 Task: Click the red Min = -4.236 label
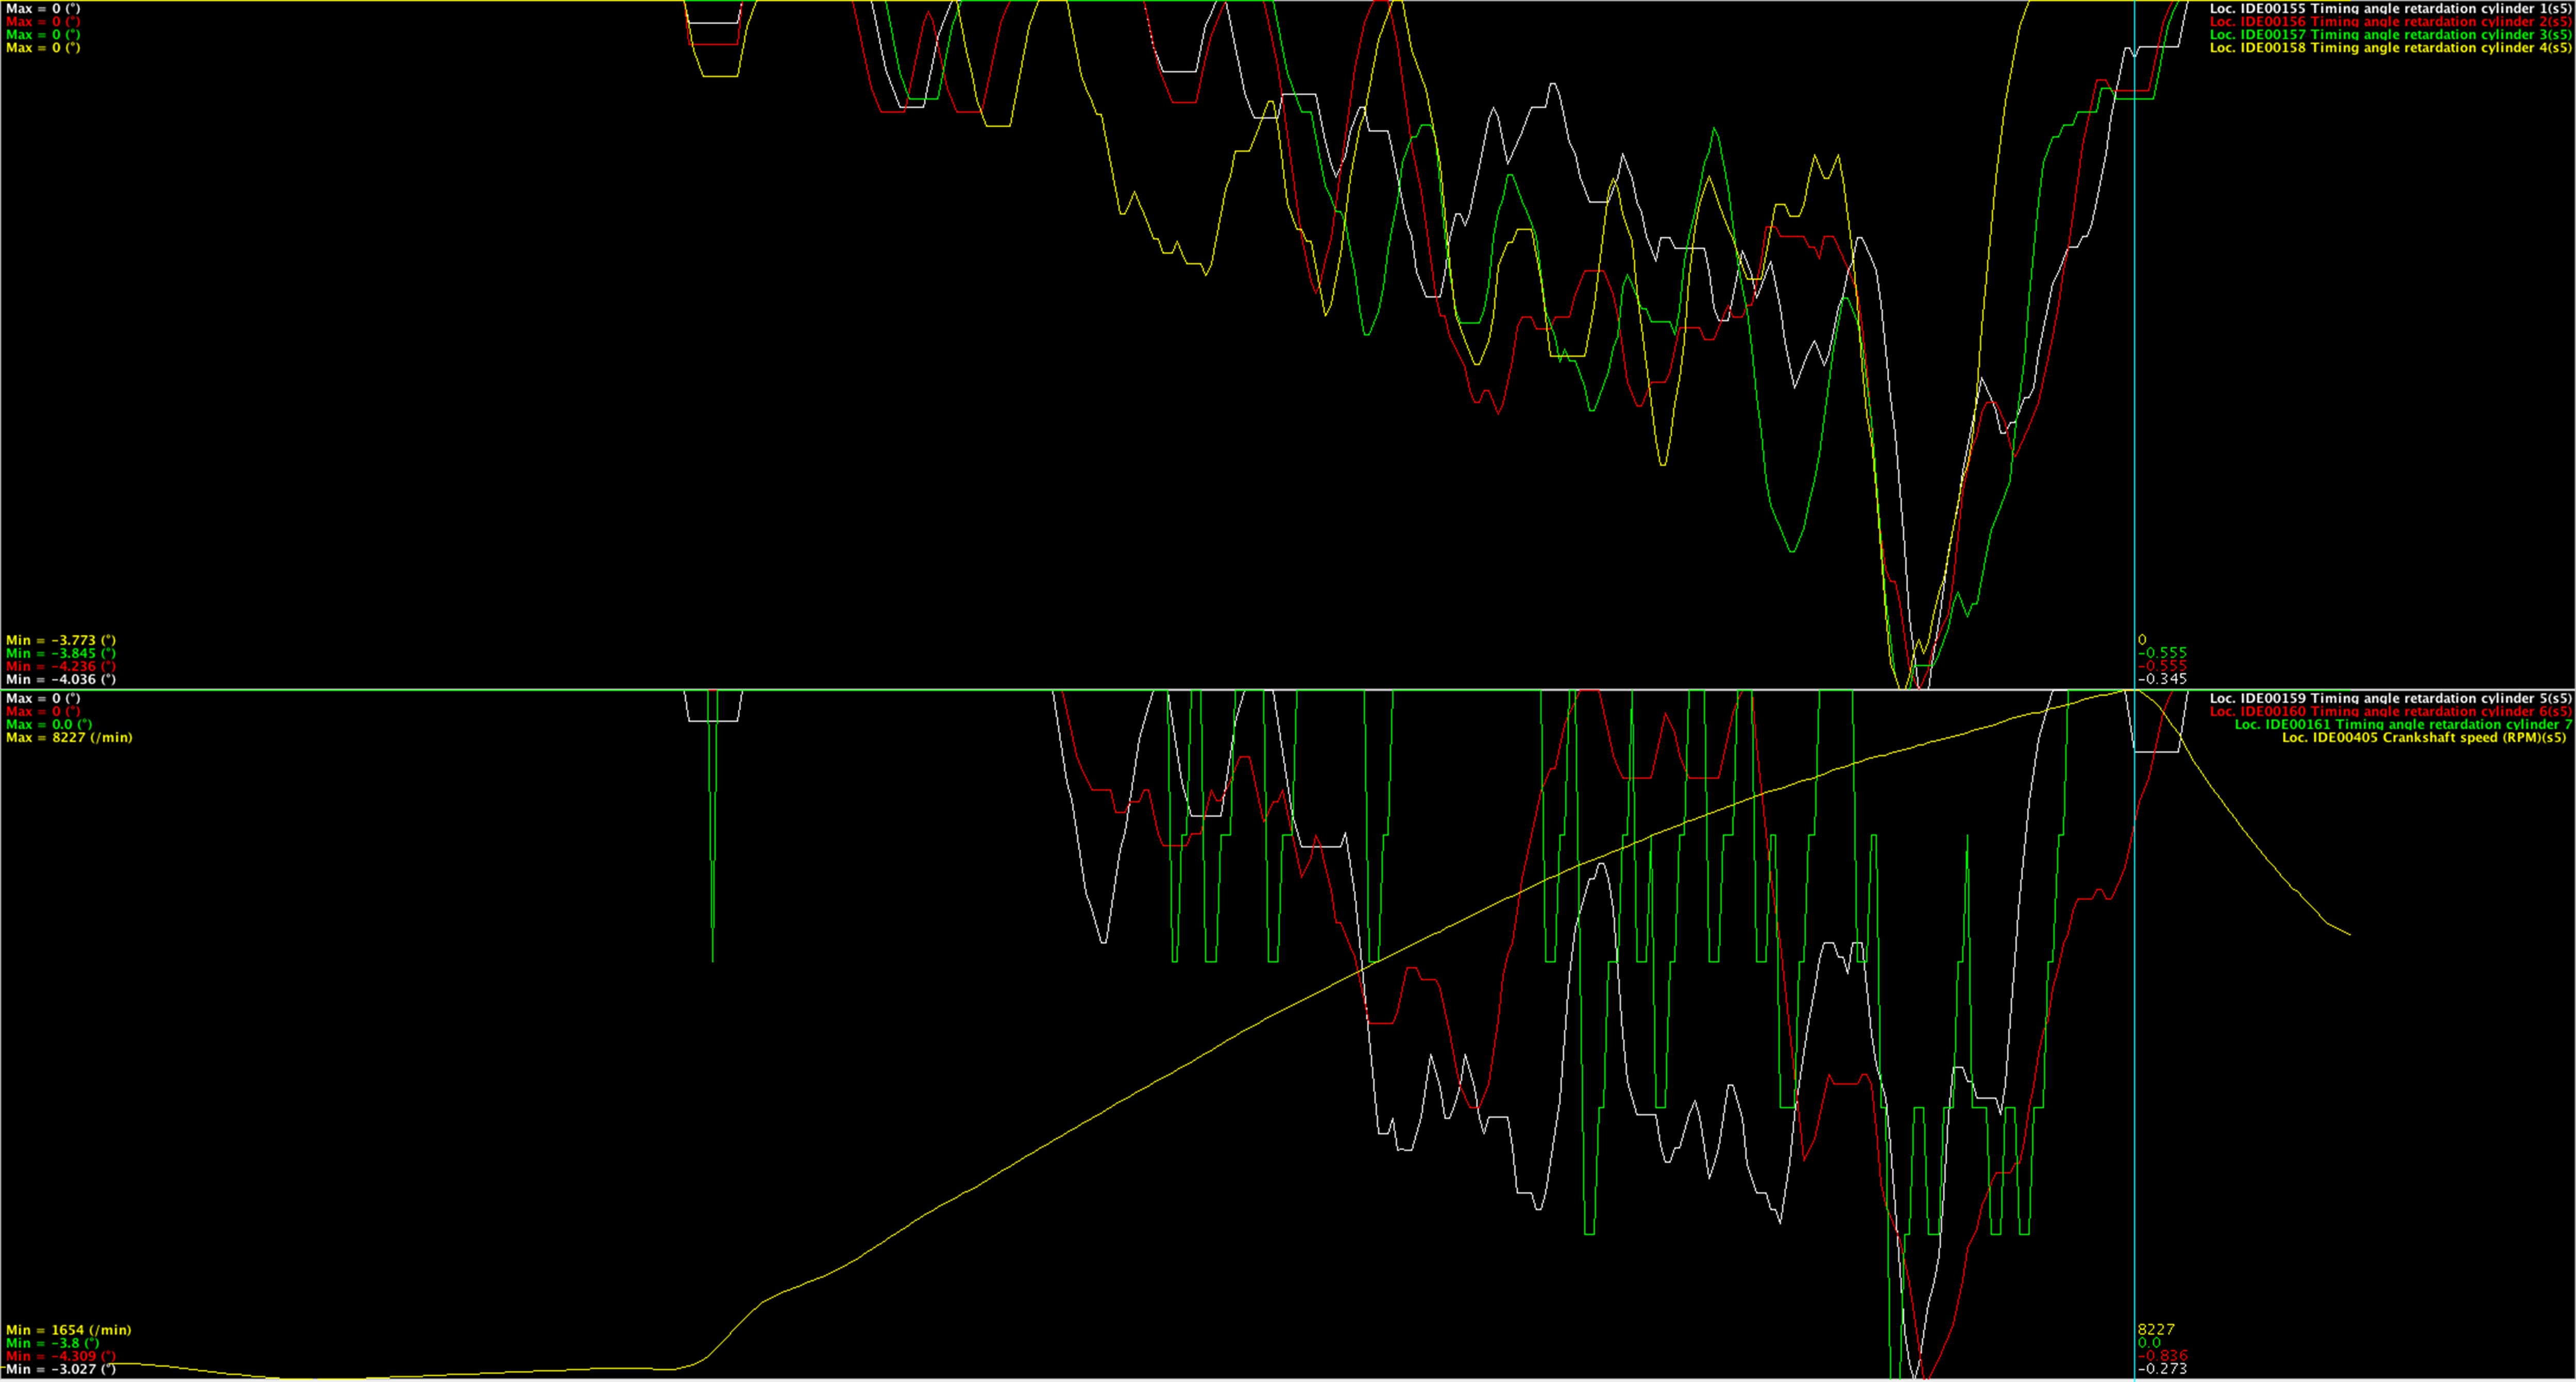(60, 666)
